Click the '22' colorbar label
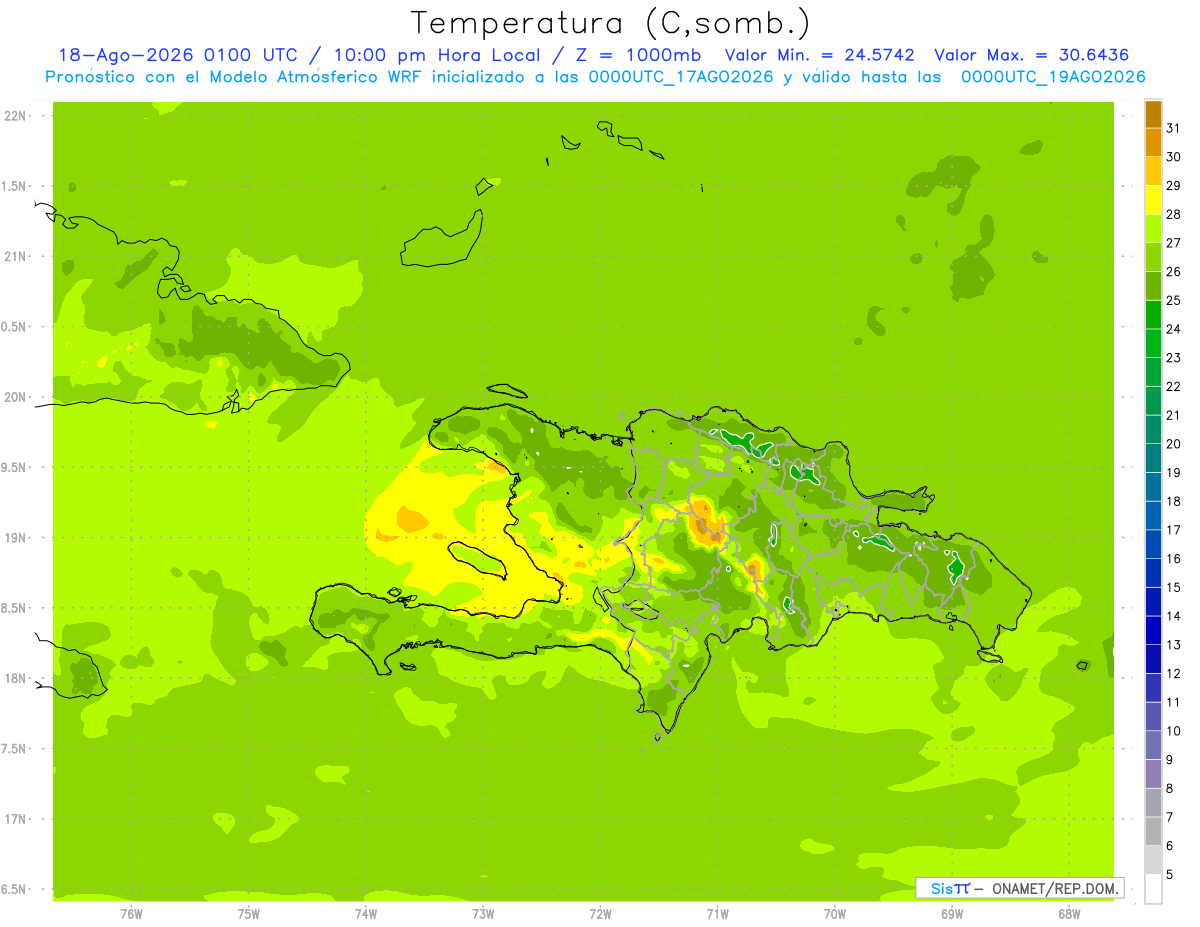Image resolution: width=1200 pixels, height=927 pixels. (1174, 386)
